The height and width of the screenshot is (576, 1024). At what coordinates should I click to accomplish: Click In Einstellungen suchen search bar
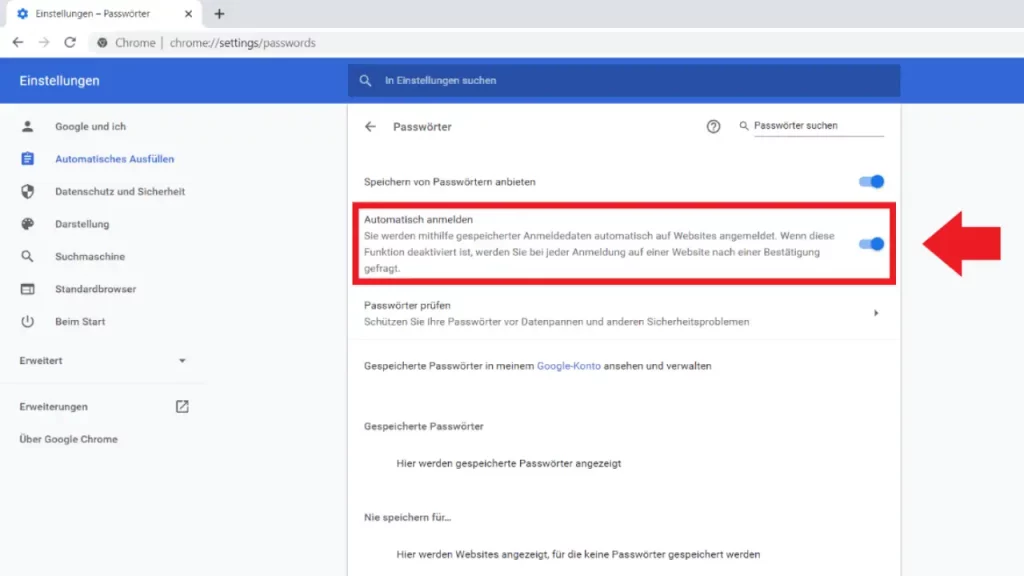coord(624,80)
